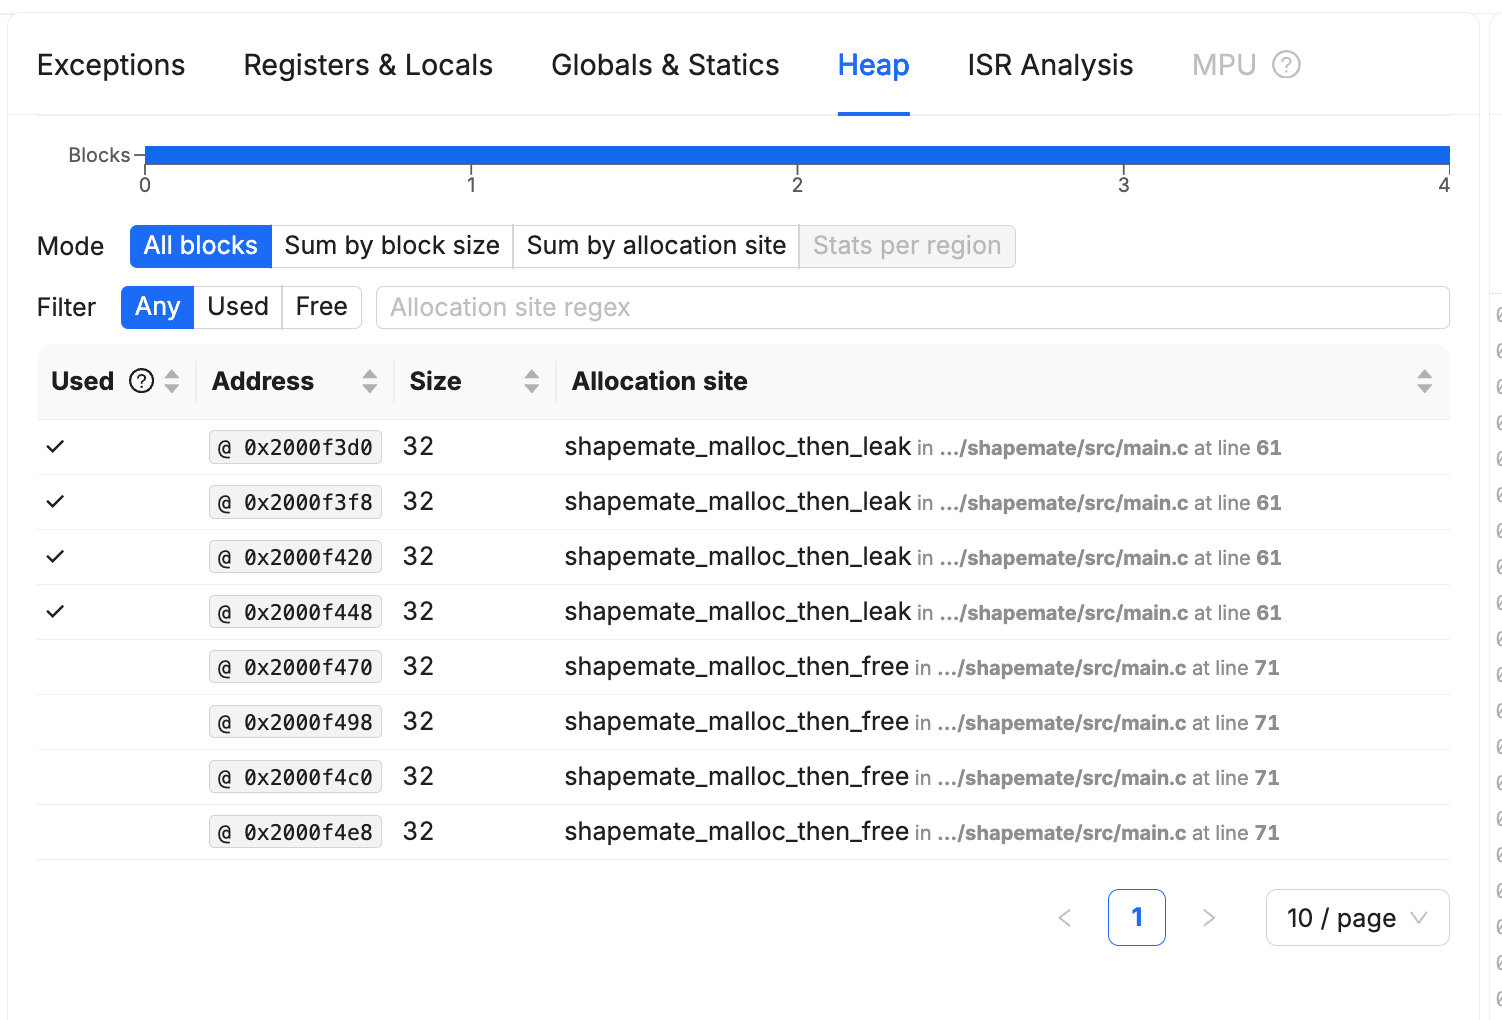
Task: Click the Allocation site column header
Action: [x=660, y=381]
